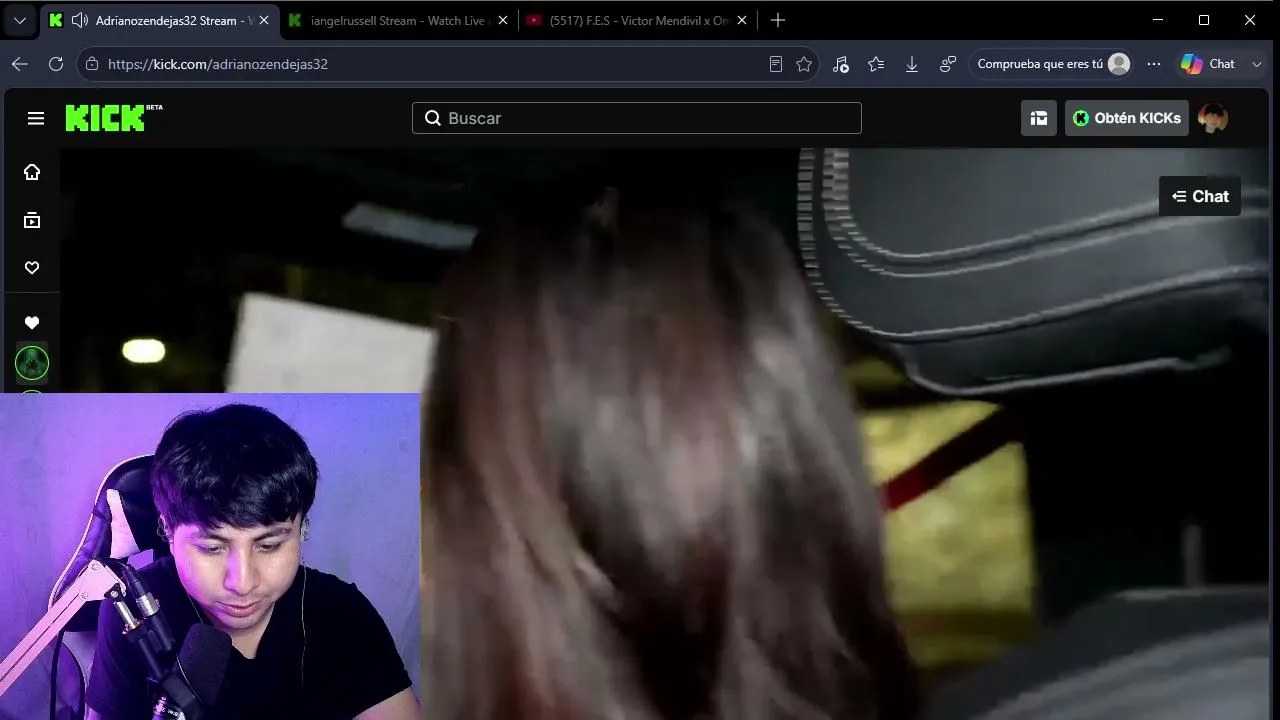The image size is (1280, 720).
Task: Maximize the browser window
Action: 1204,20
